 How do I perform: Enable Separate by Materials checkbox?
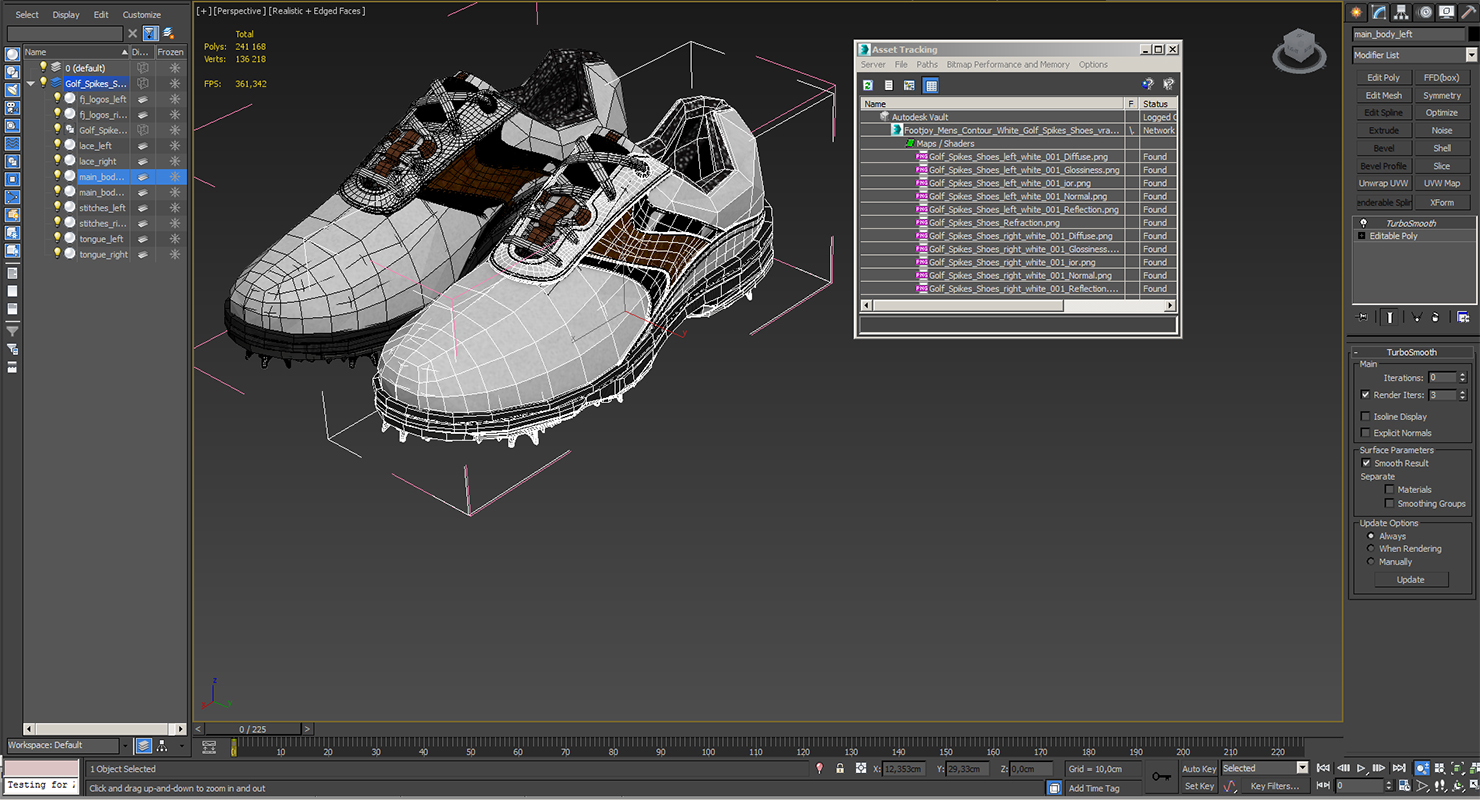tap(1390, 490)
